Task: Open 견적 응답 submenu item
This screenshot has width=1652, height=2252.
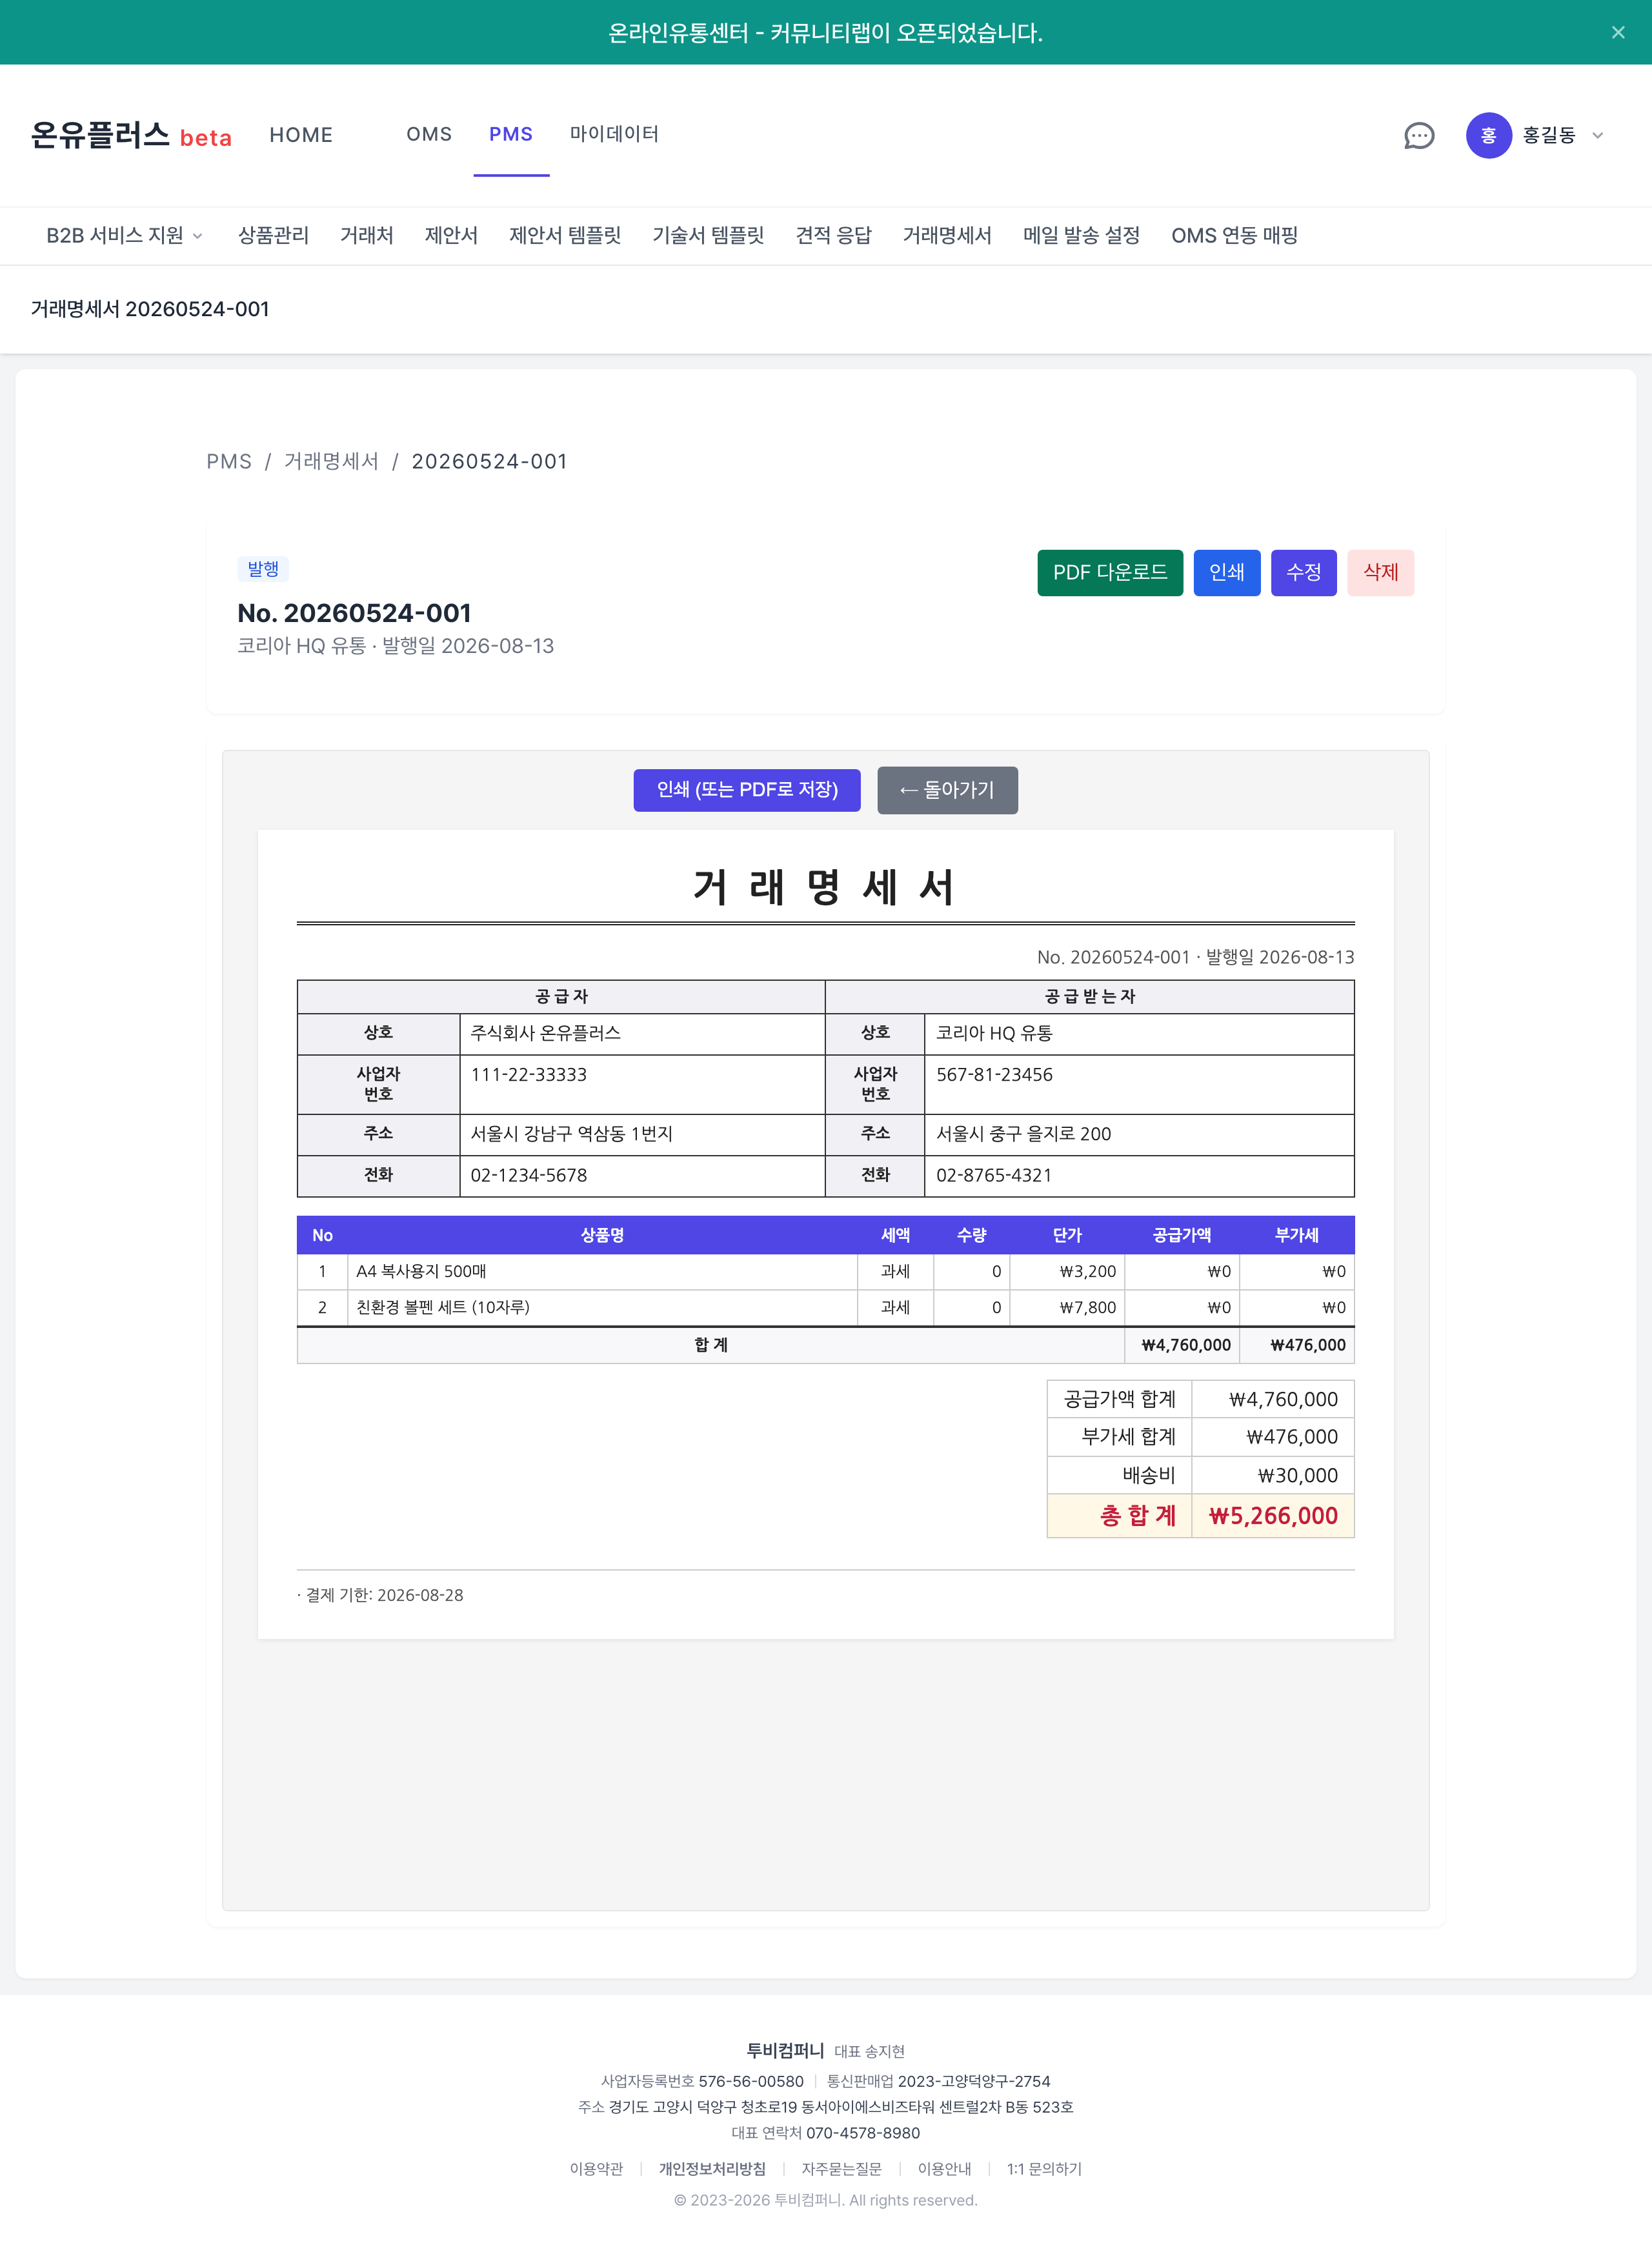Action: tap(833, 235)
